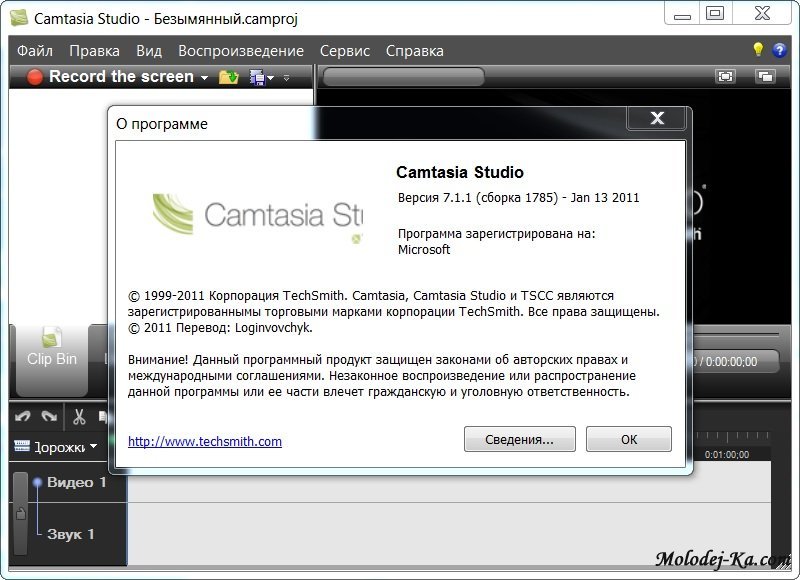Image resolution: width=800 pixels, height=580 pixels.
Task: Click the preview size dropdown field
Action: (403, 77)
